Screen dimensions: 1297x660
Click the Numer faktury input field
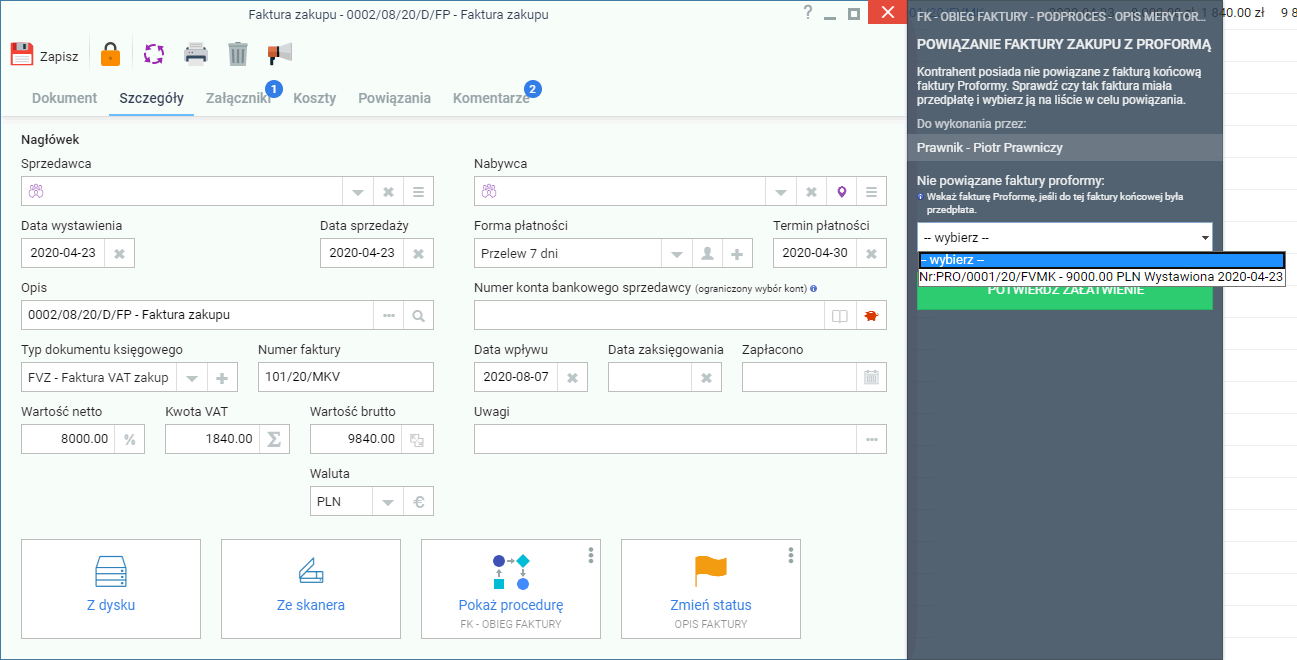coord(346,377)
